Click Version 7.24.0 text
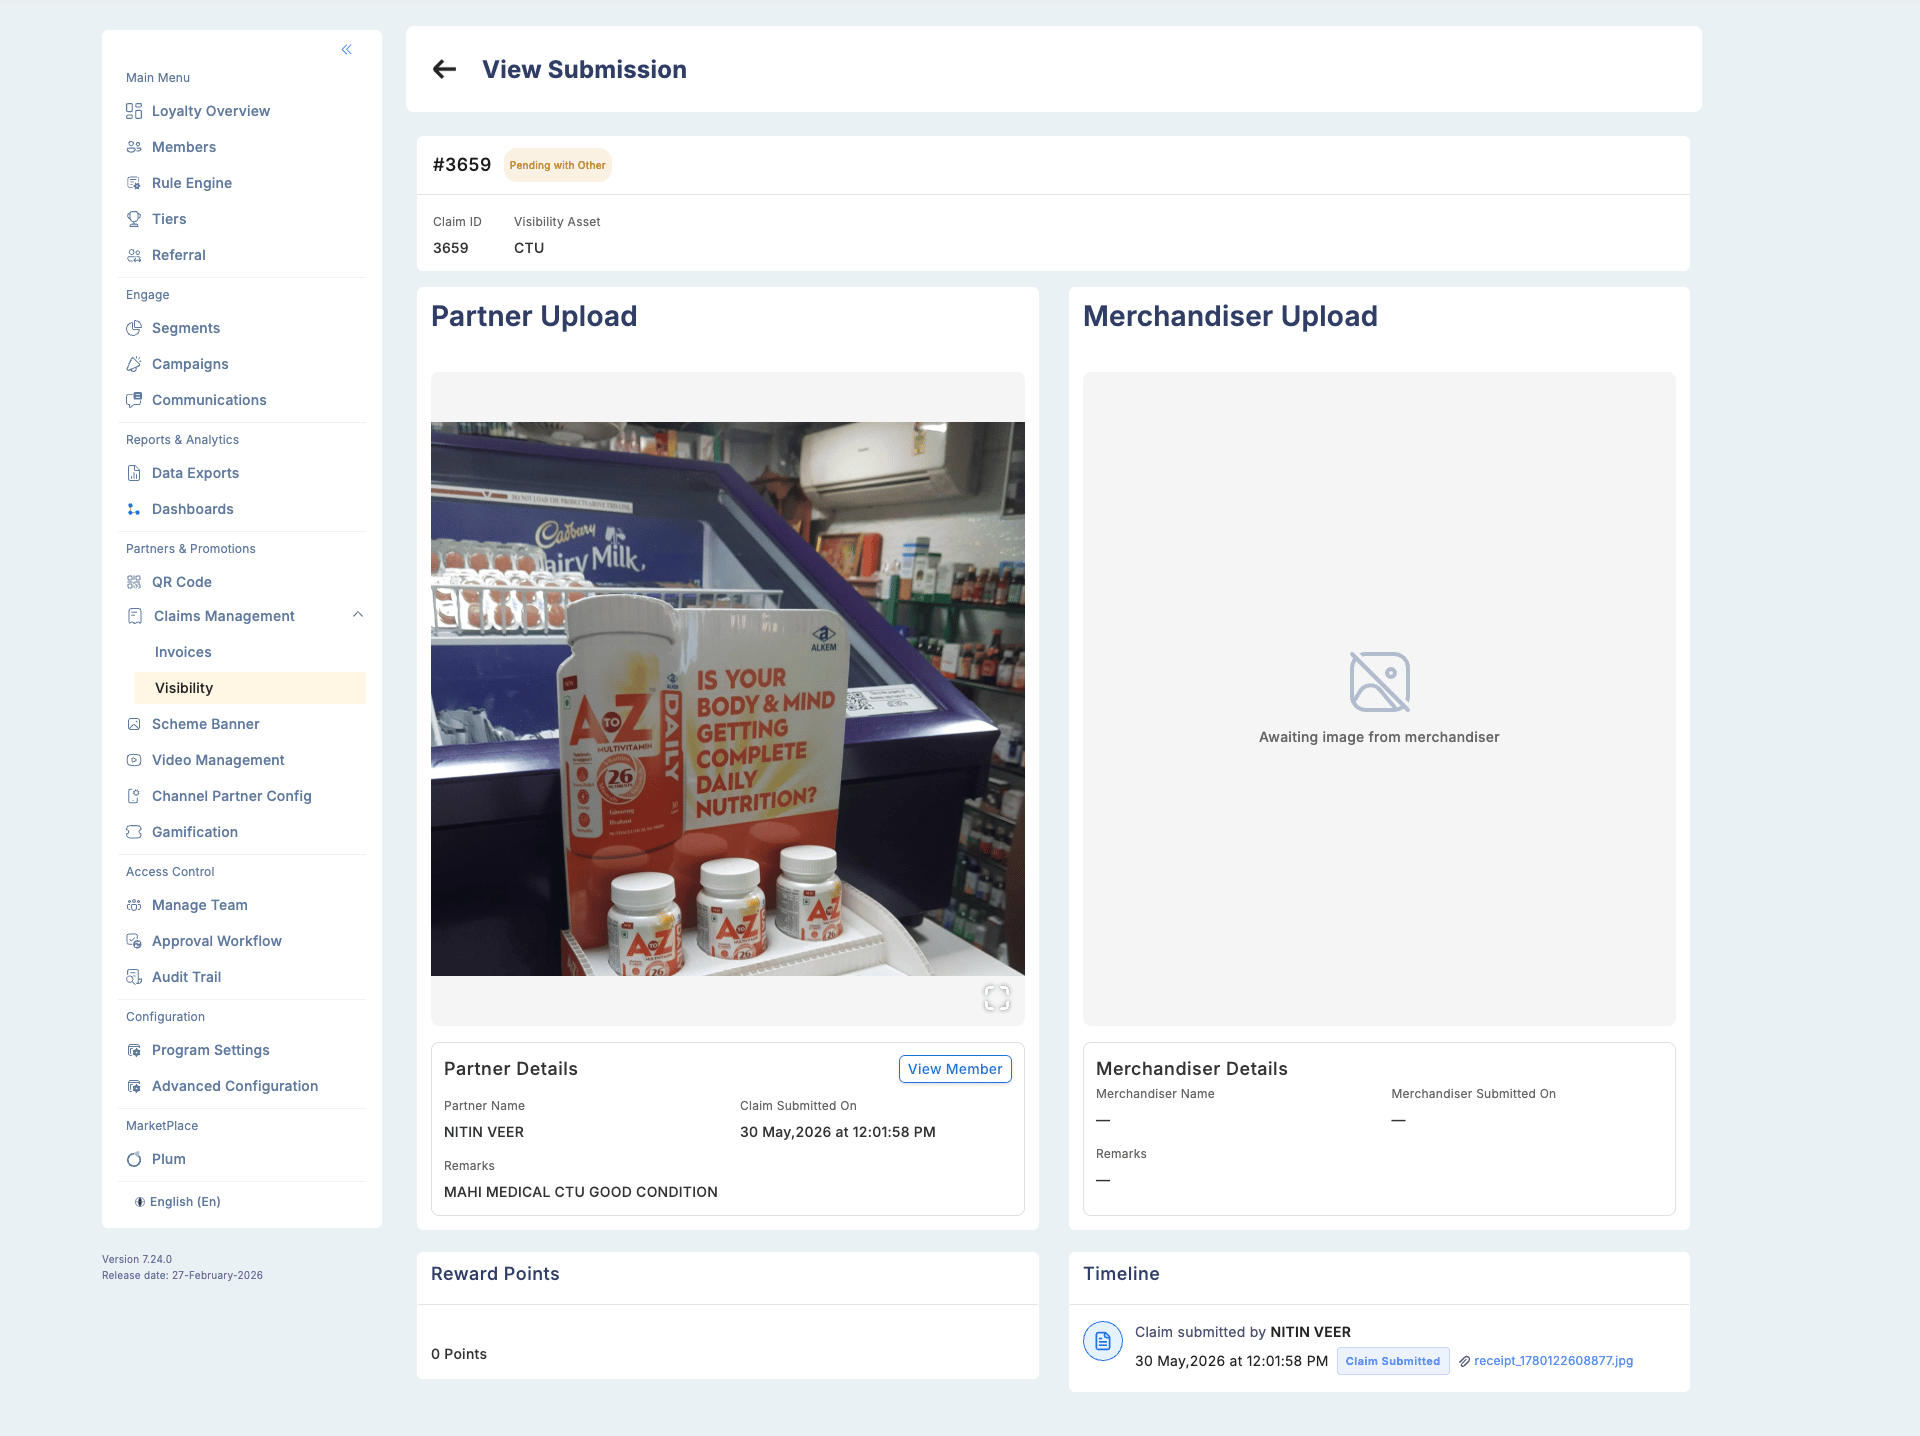Viewport: 1920px width, 1436px height. (x=137, y=1260)
